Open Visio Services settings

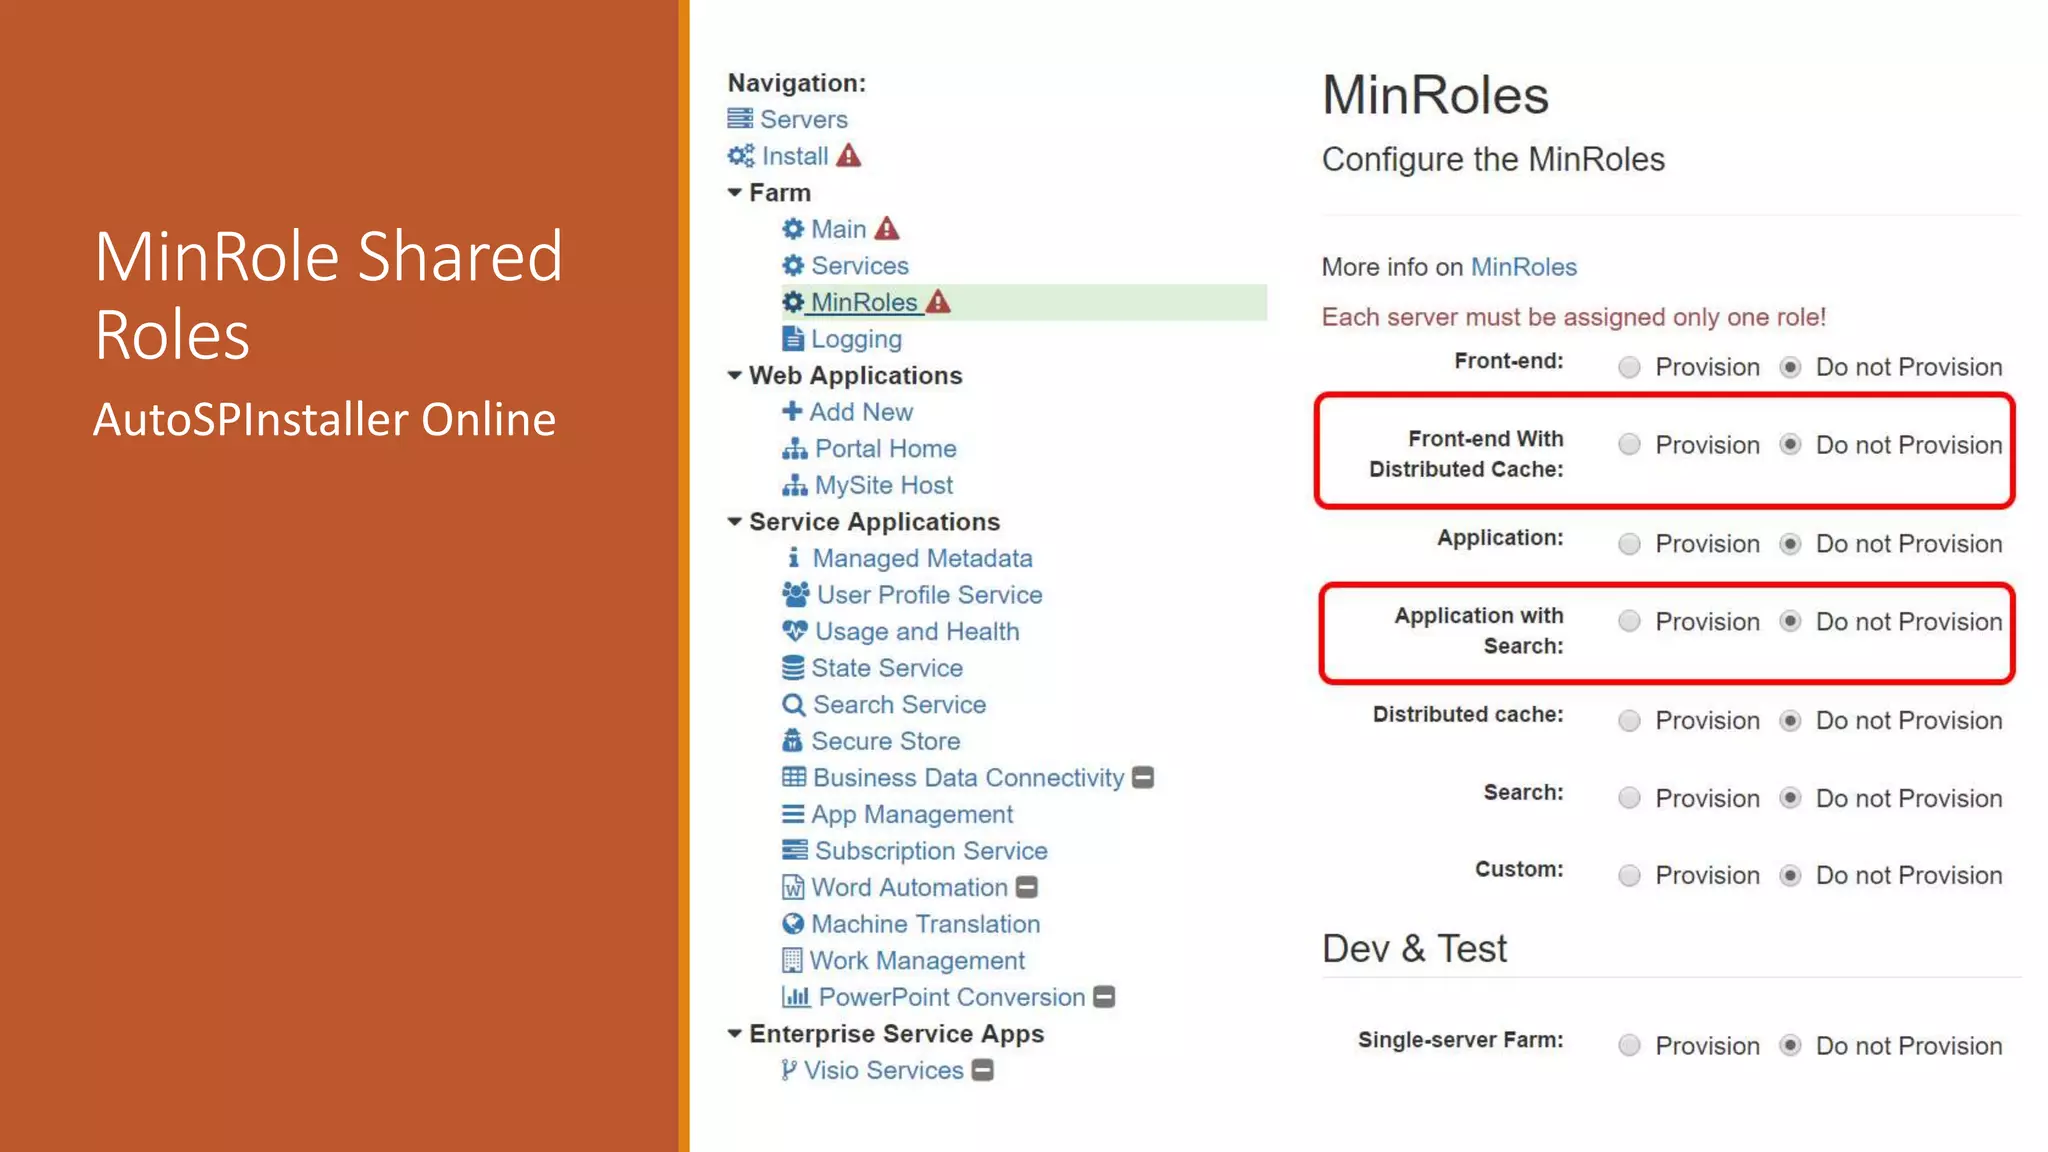884,1070
